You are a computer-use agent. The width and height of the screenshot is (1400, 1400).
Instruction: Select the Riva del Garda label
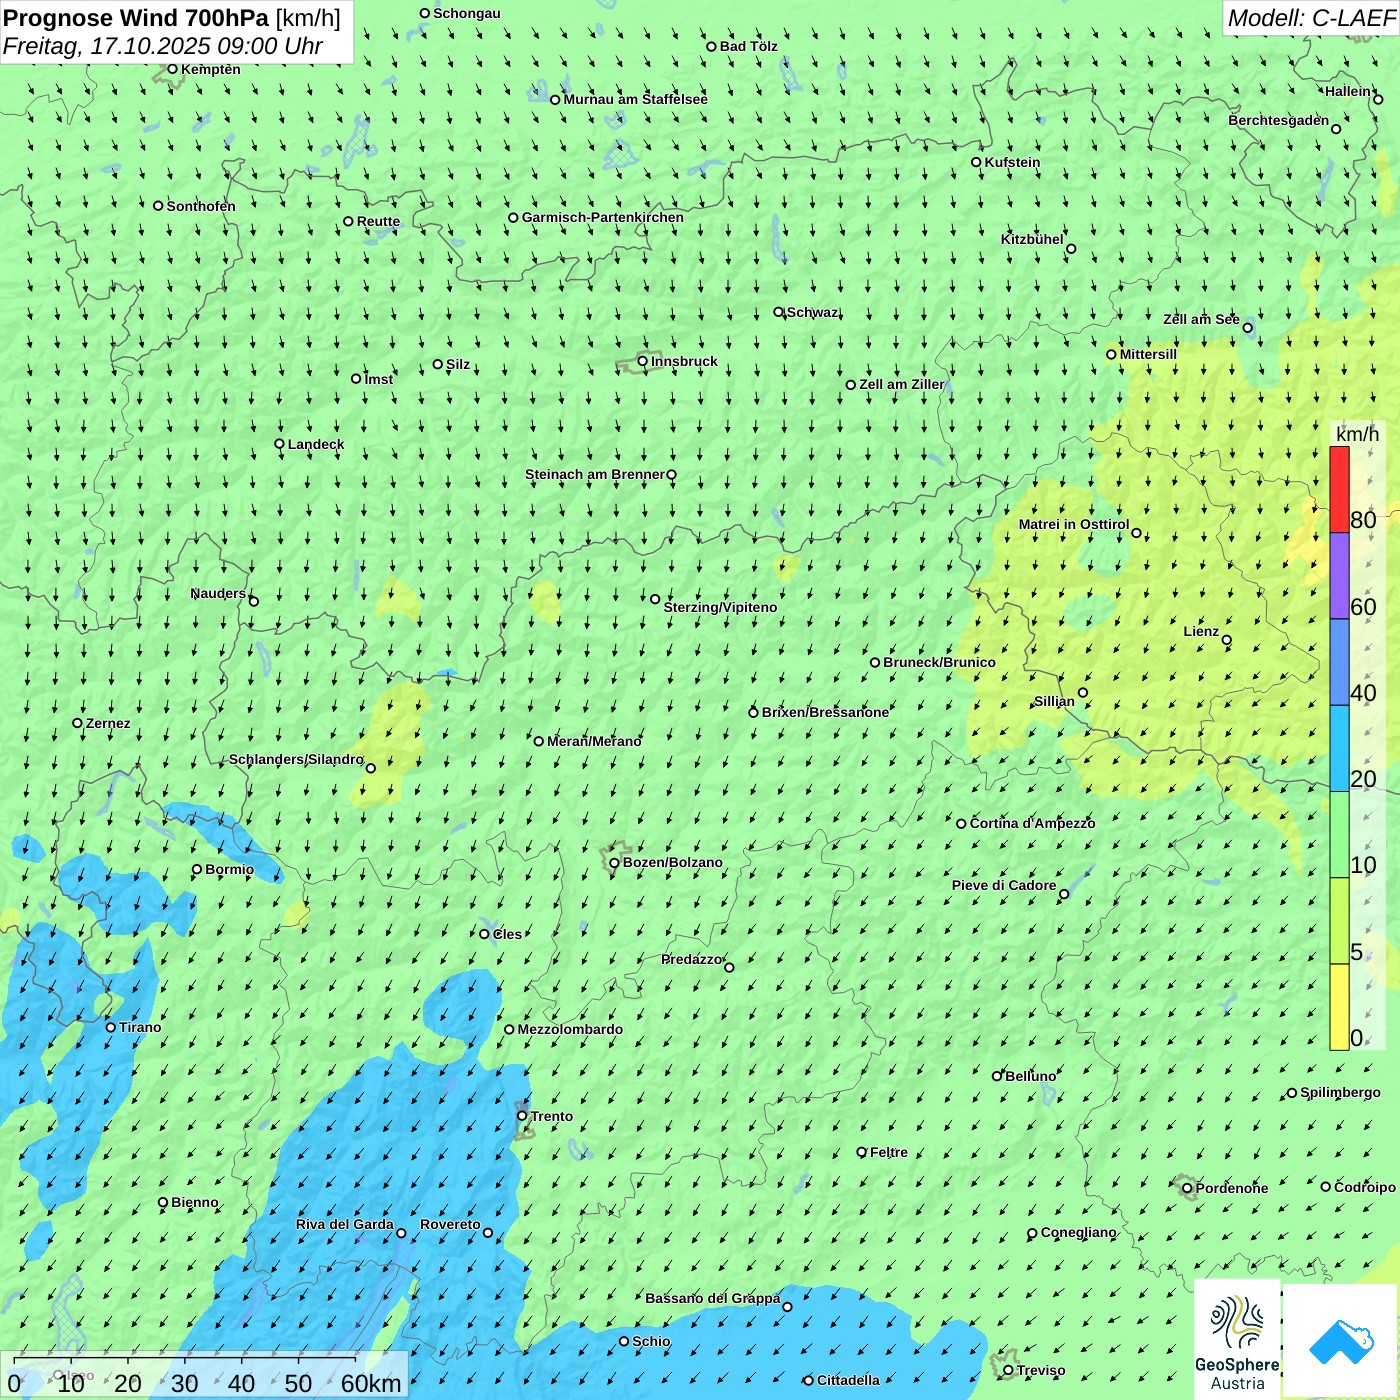coord(345,1224)
